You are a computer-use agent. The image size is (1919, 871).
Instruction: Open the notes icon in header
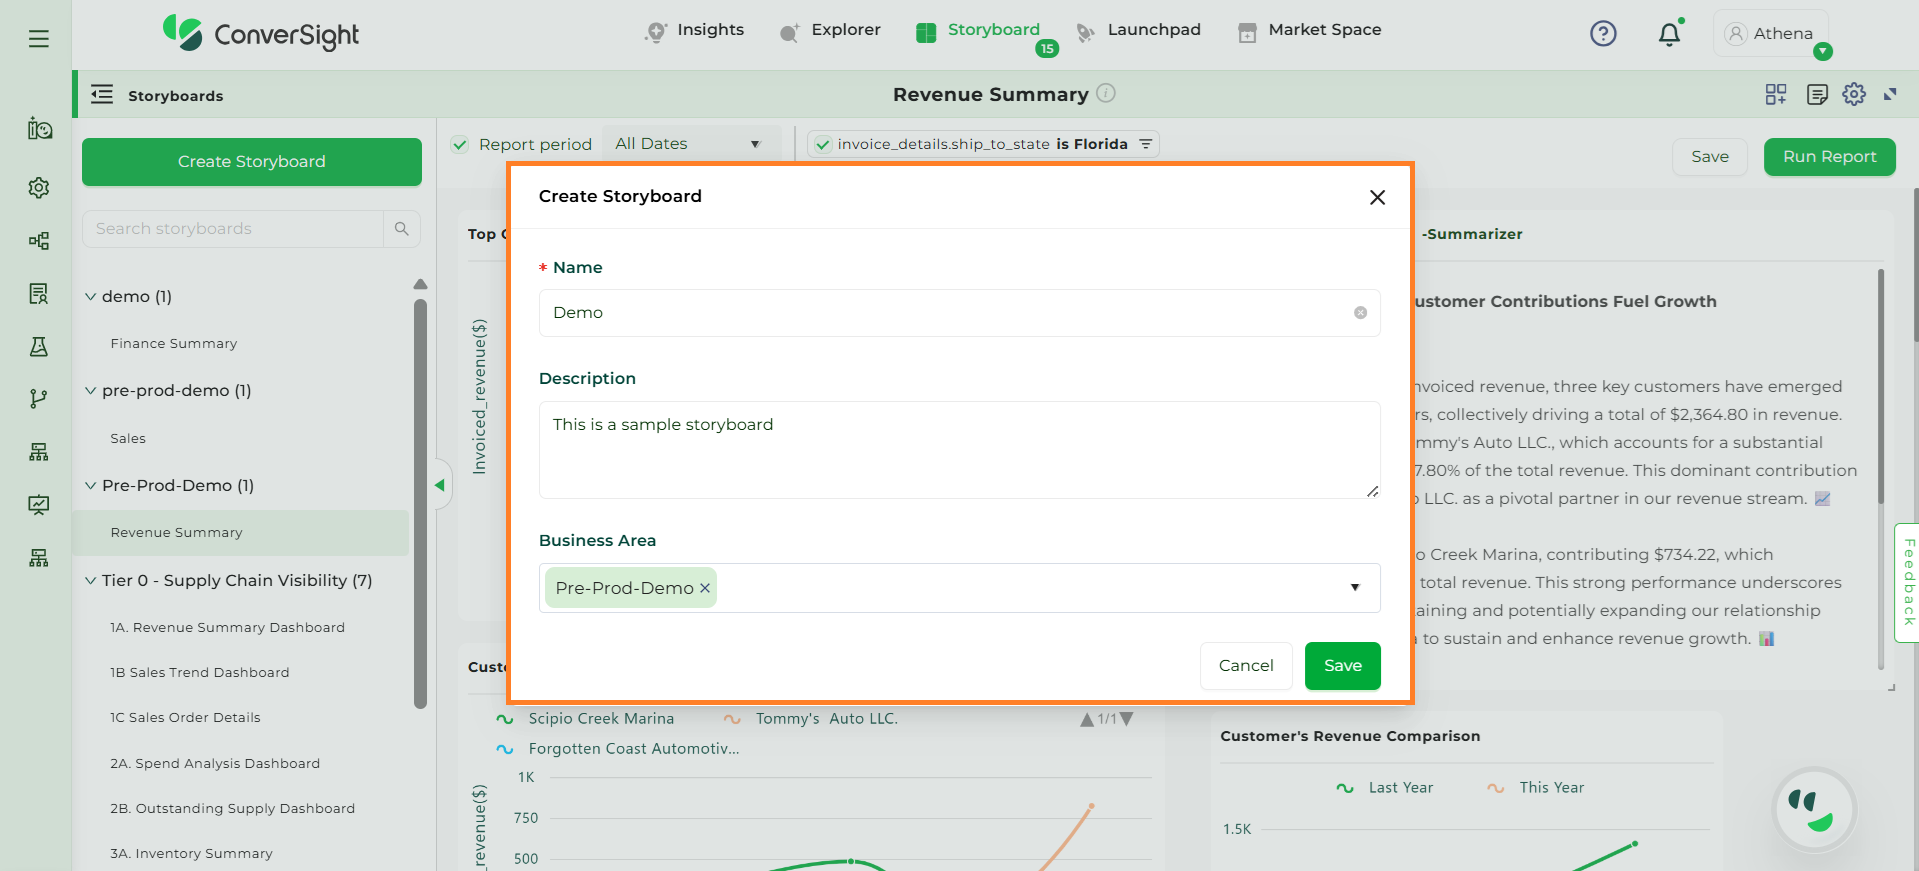point(1817,94)
